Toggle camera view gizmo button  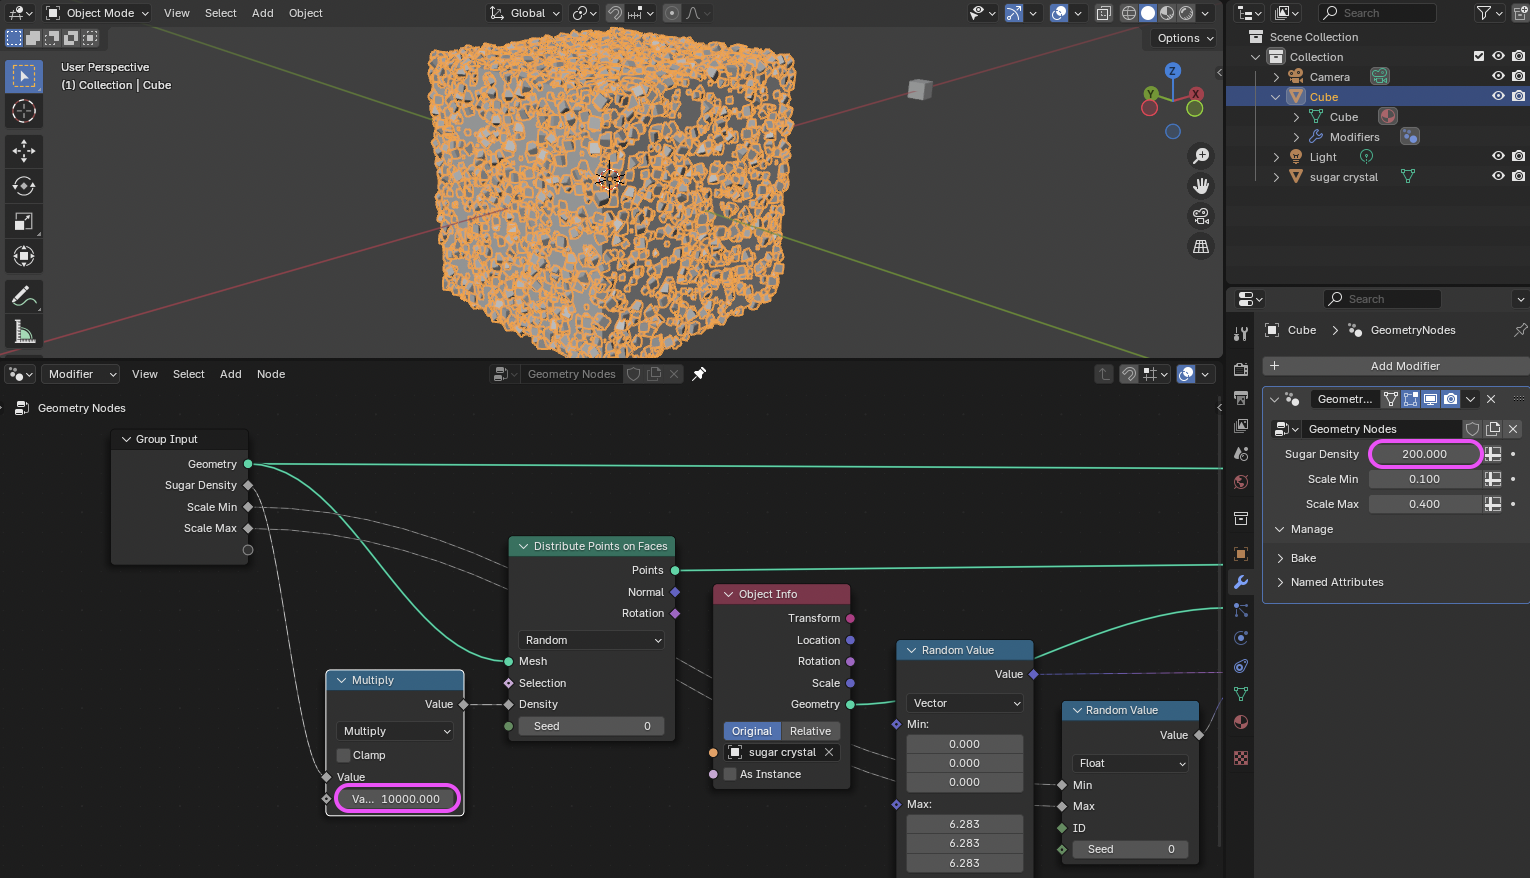(1201, 216)
